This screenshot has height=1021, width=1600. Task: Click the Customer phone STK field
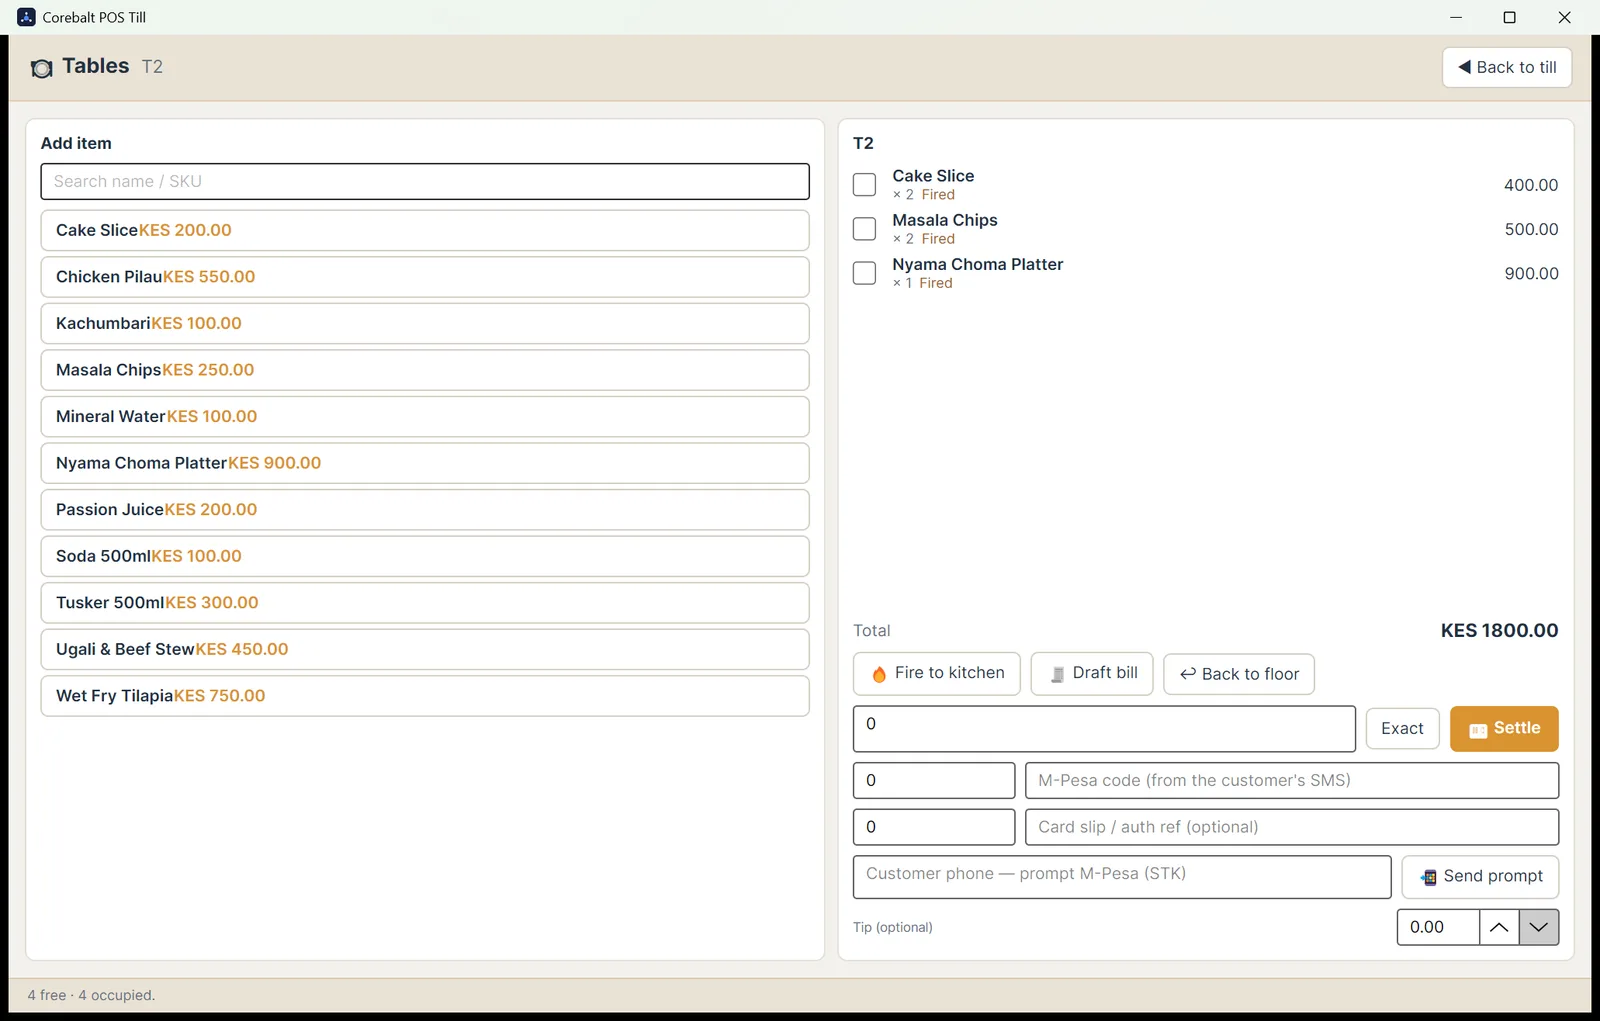(1122, 877)
